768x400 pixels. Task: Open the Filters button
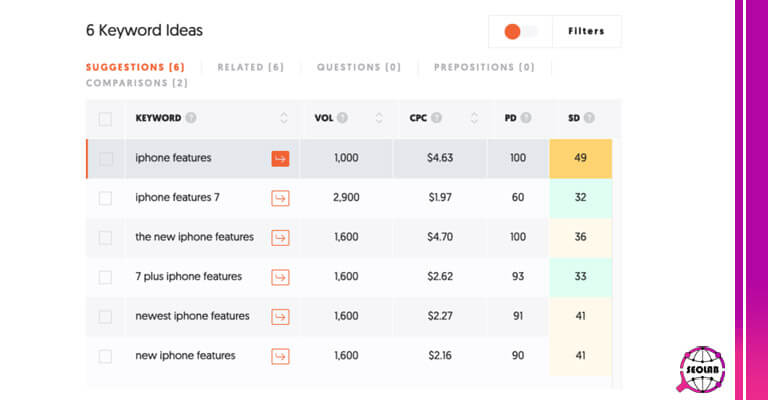pos(586,31)
